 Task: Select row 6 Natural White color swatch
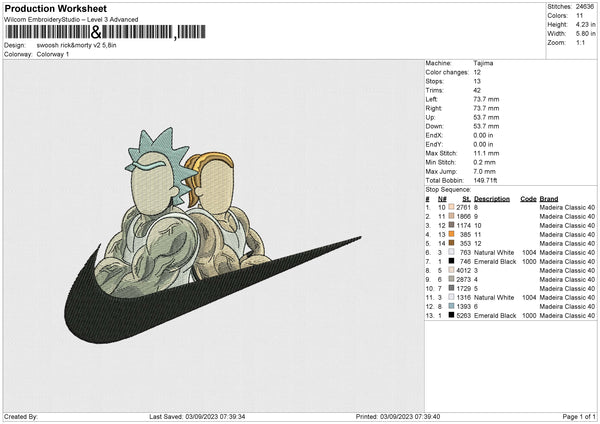pos(452,252)
